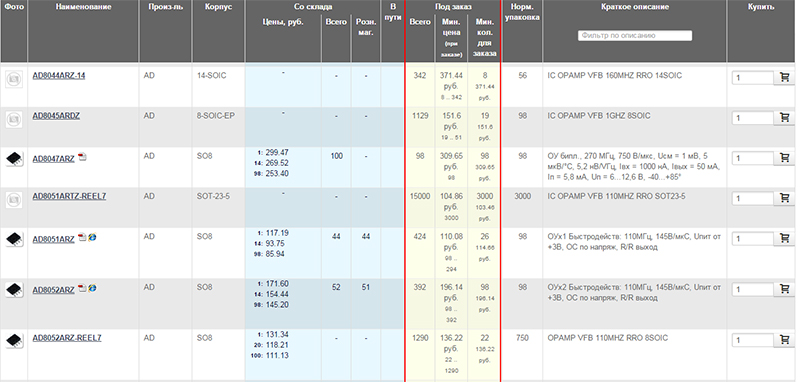
Task: Click price '299.47' for AD8047ARZ
Action: click(x=277, y=152)
